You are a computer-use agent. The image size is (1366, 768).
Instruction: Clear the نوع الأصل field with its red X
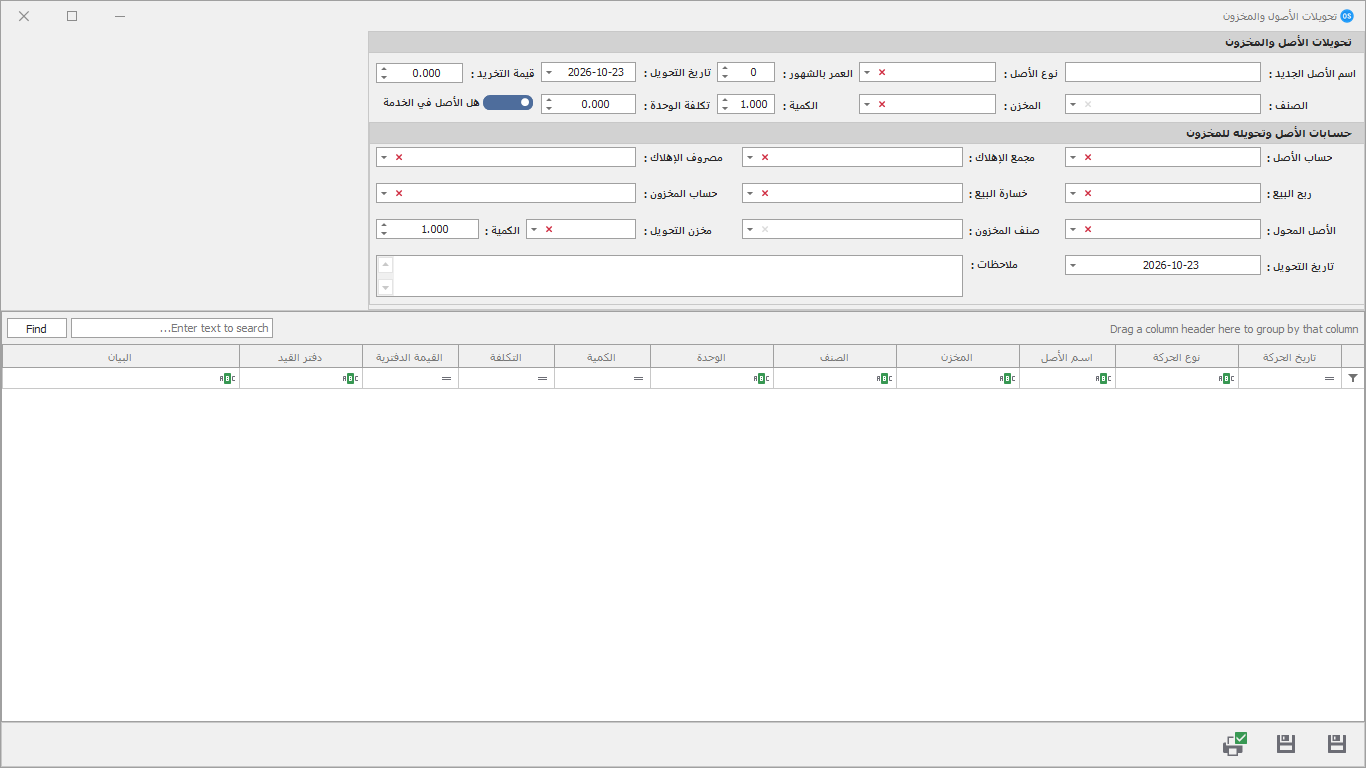[x=882, y=73]
